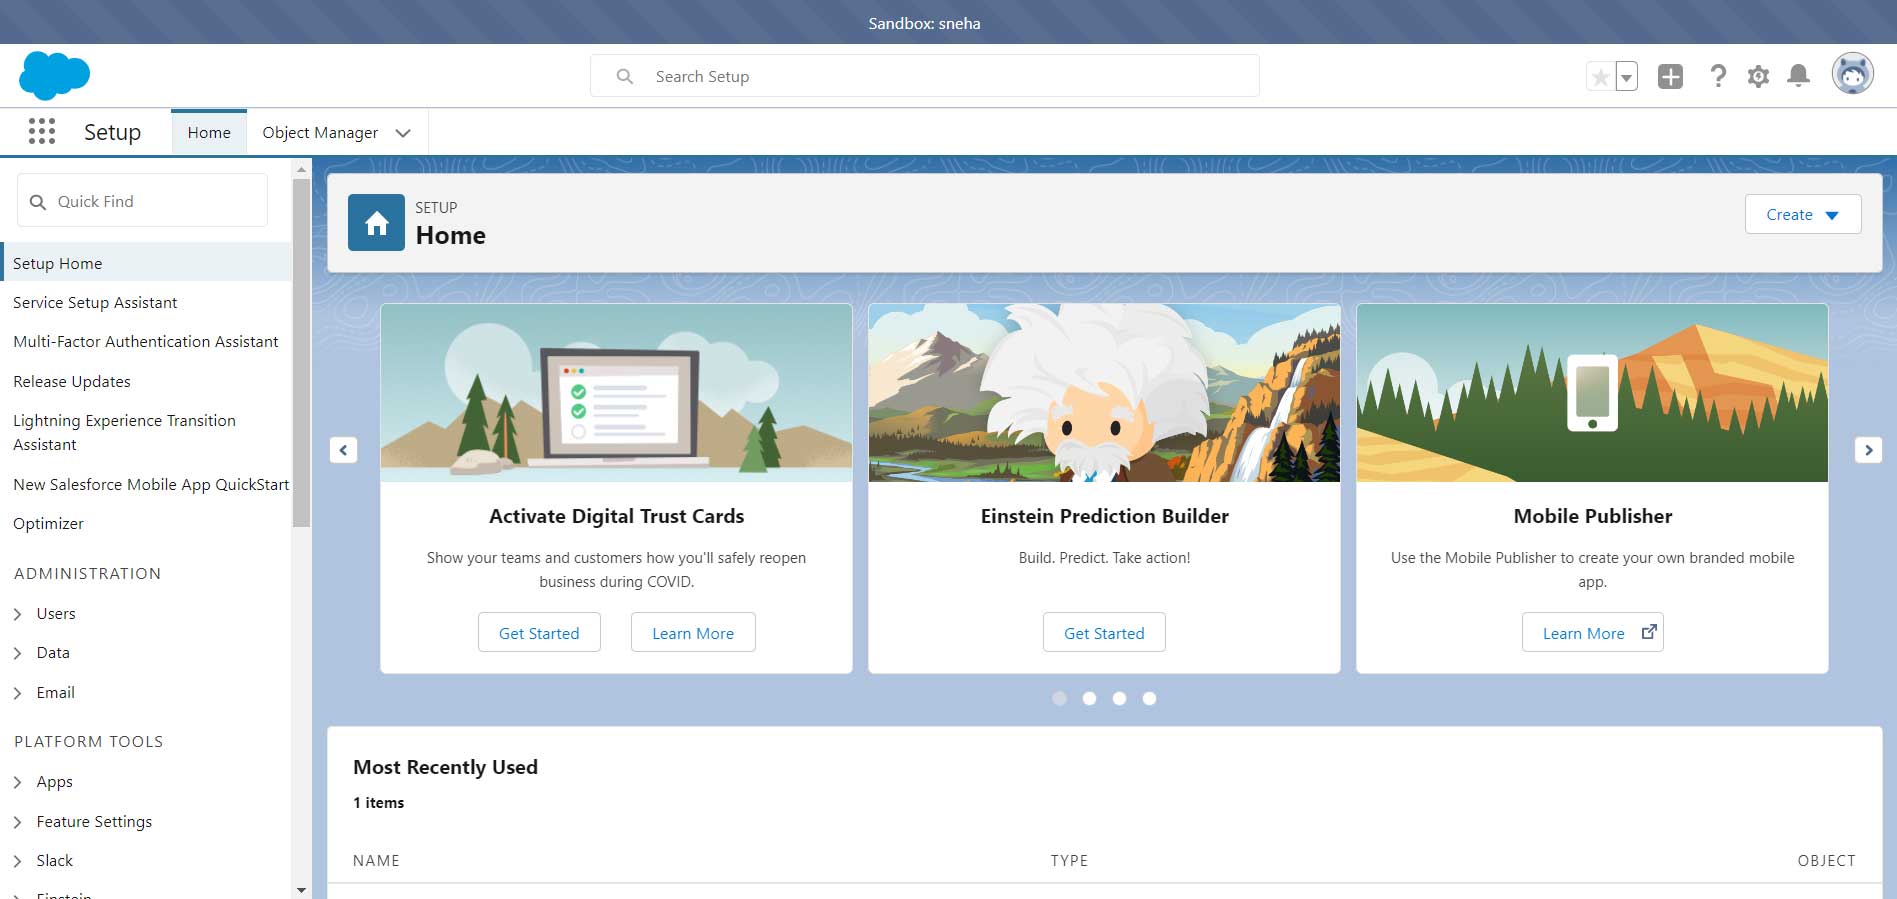This screenshot has height=899, width=1897.
Task: Open the global actions plus icon
Action: coord(1670,76)
